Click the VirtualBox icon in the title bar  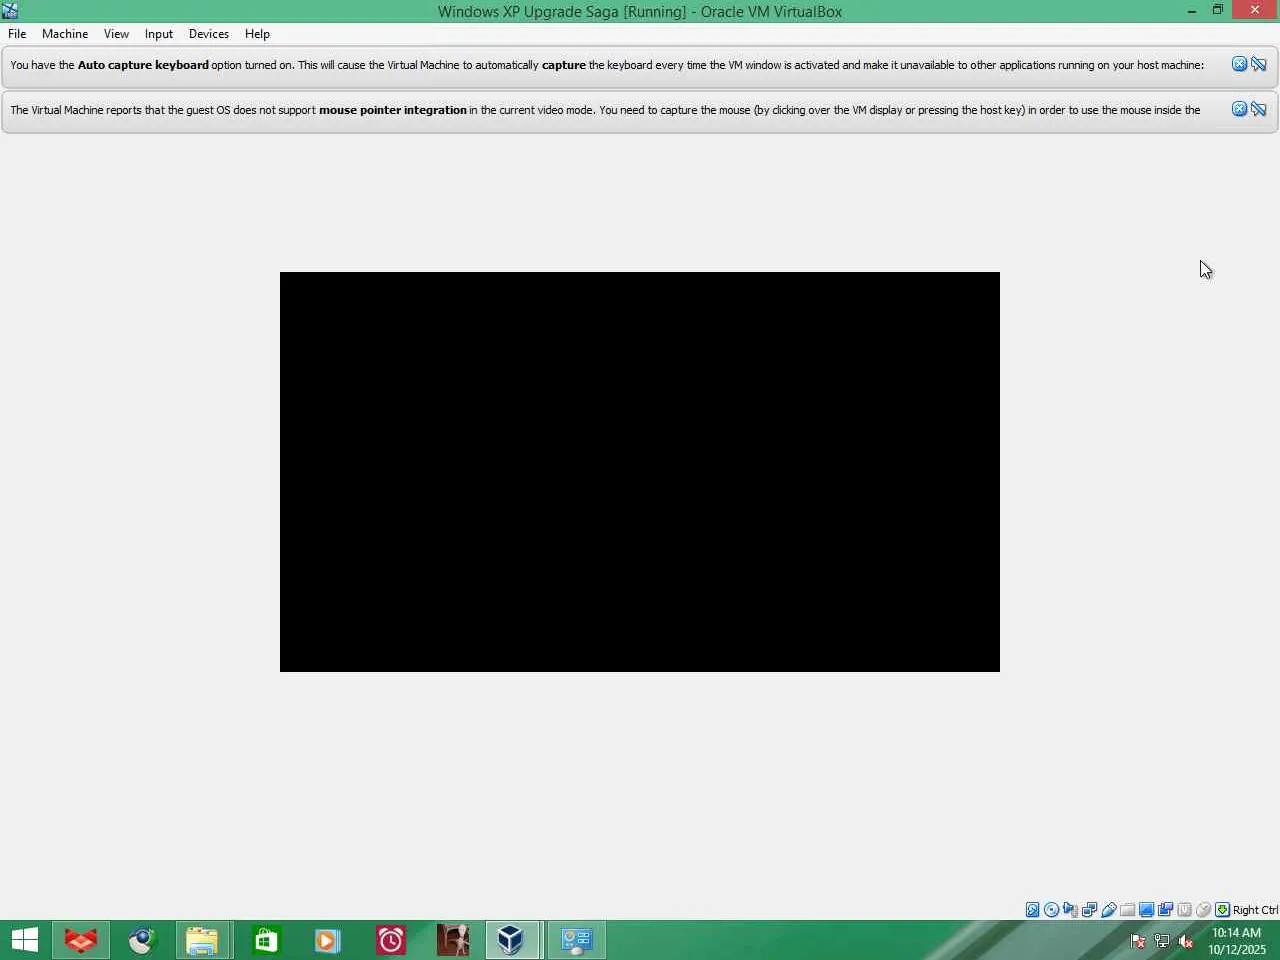coord(10,11)
